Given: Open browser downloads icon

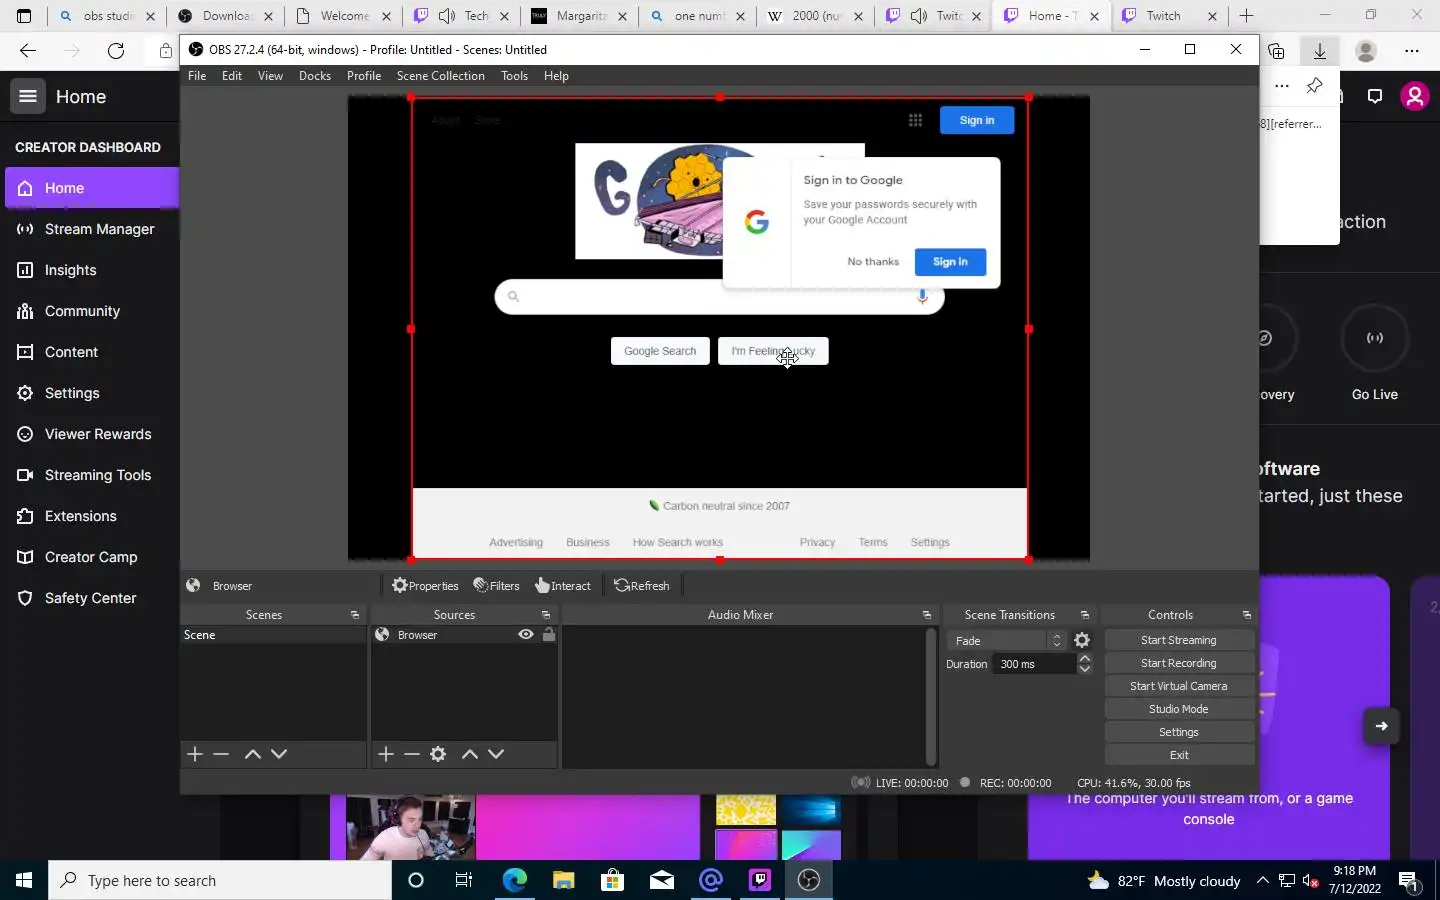Looking at the screenshot, I should click(x=1320, y=50).
